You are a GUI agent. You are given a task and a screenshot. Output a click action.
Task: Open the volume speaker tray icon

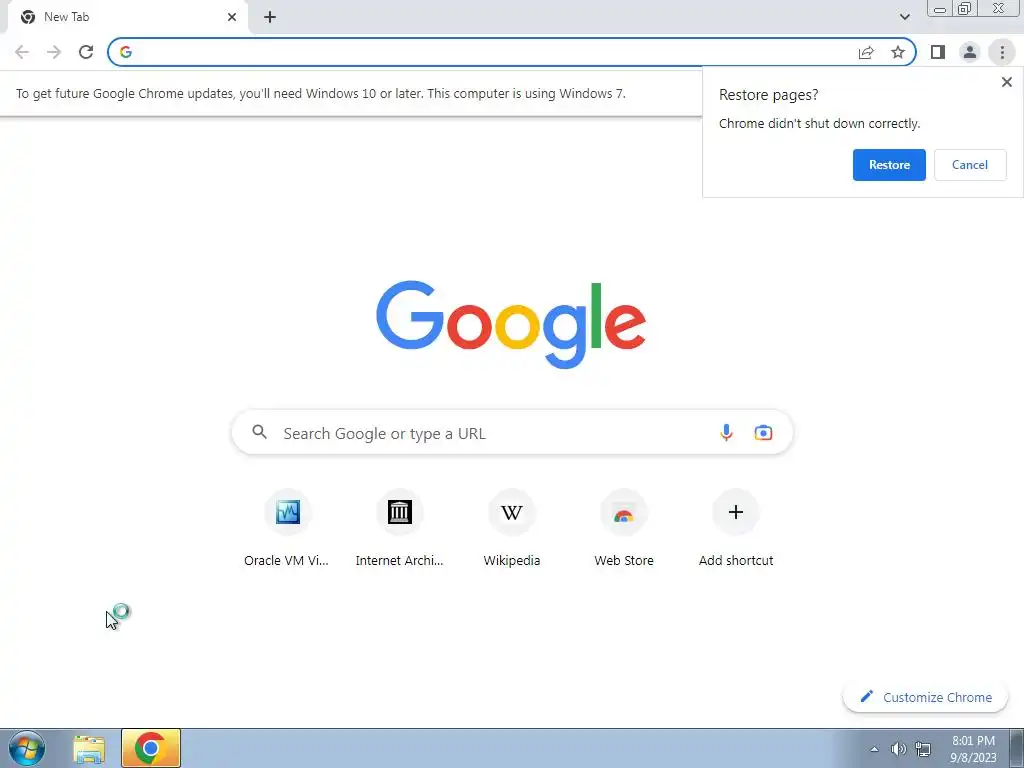tap(899, 749)
